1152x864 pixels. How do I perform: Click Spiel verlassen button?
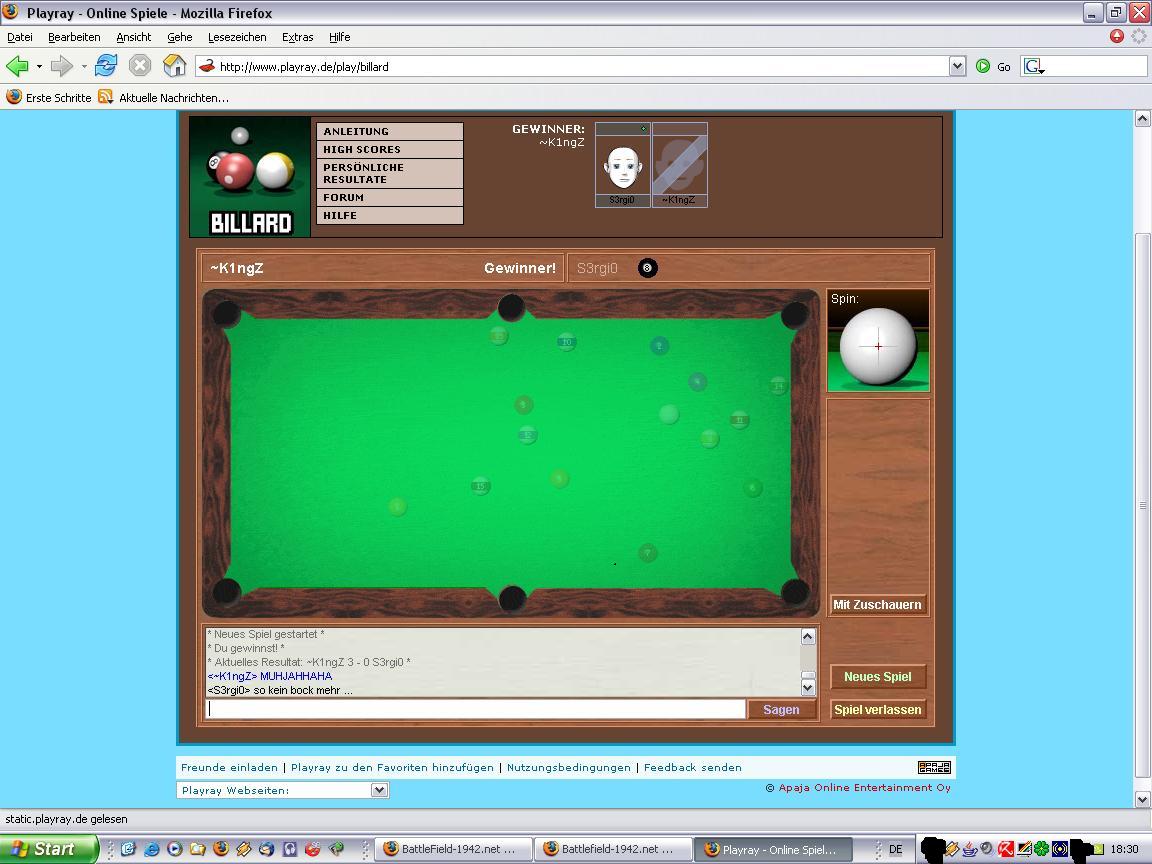[x=877, y=710]
